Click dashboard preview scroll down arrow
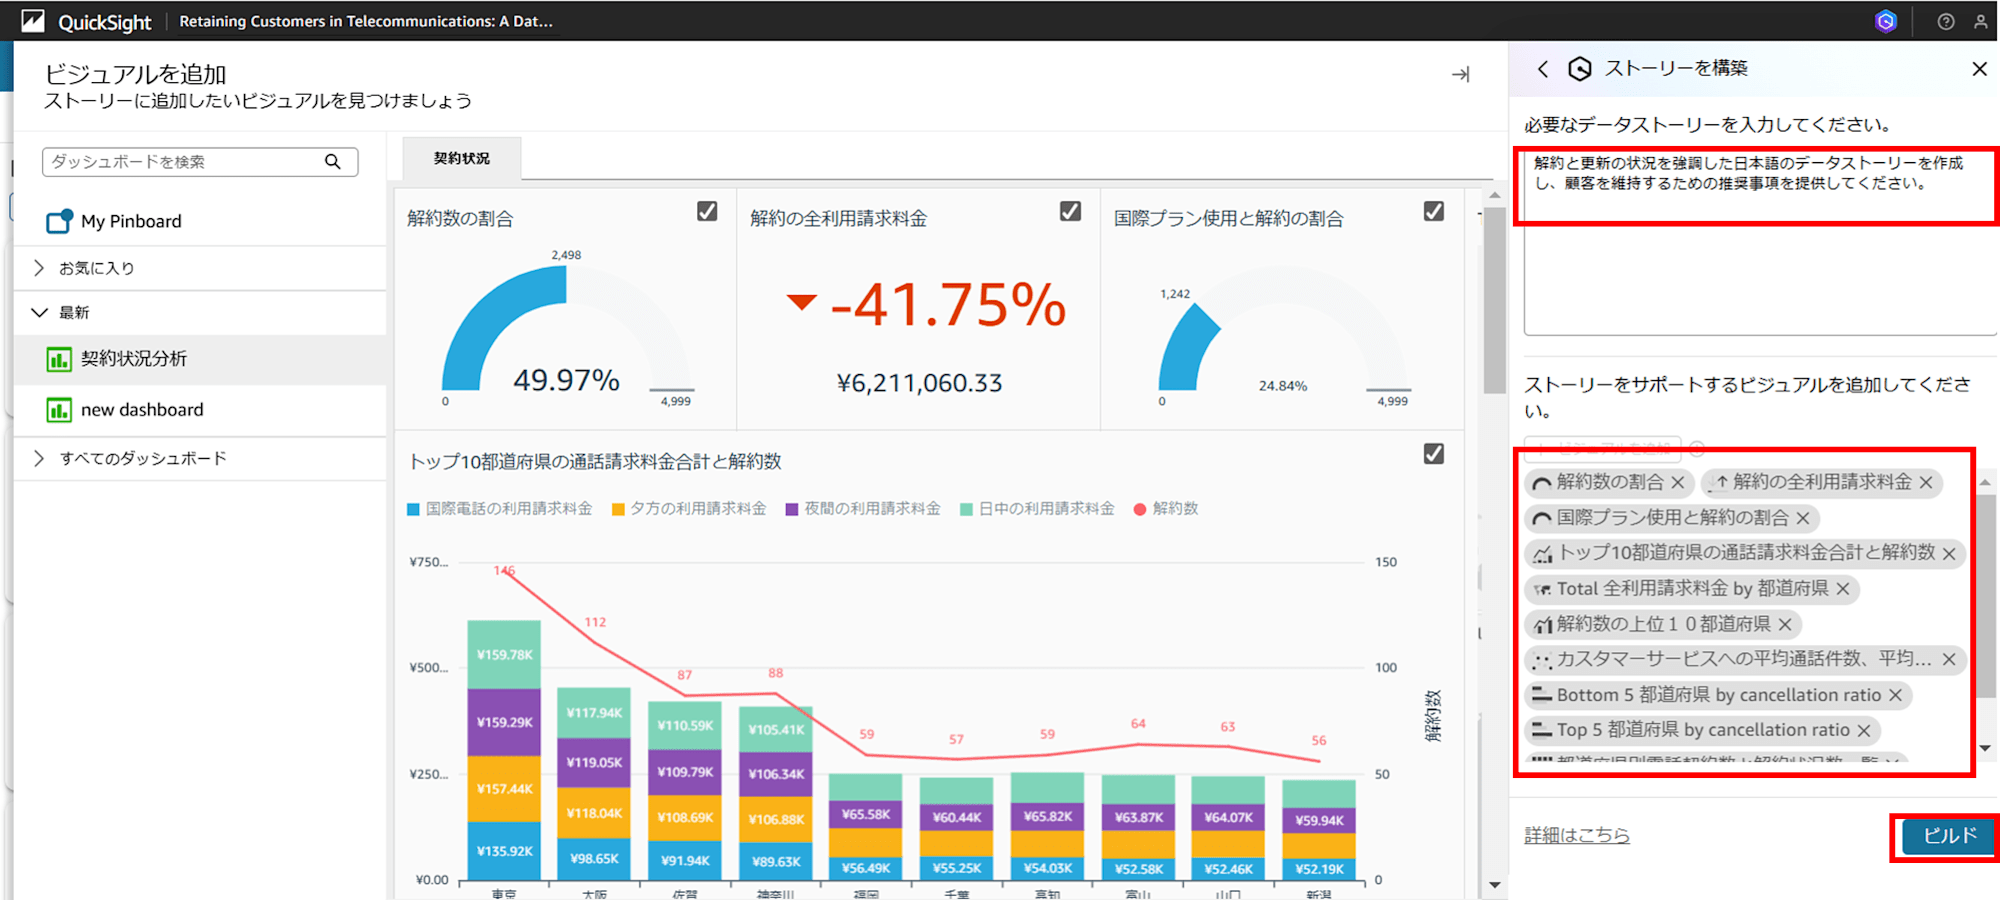 [x=1495, y=885]
